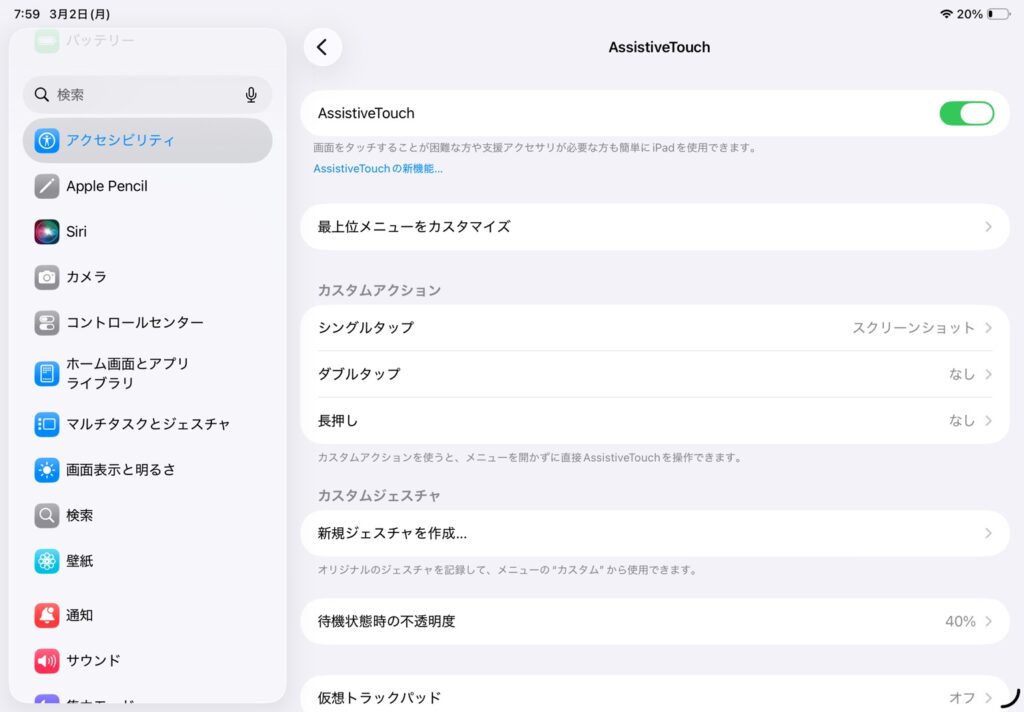
Task: Open Notifications (通知) bell icon
Action: (x=47, y=615)
